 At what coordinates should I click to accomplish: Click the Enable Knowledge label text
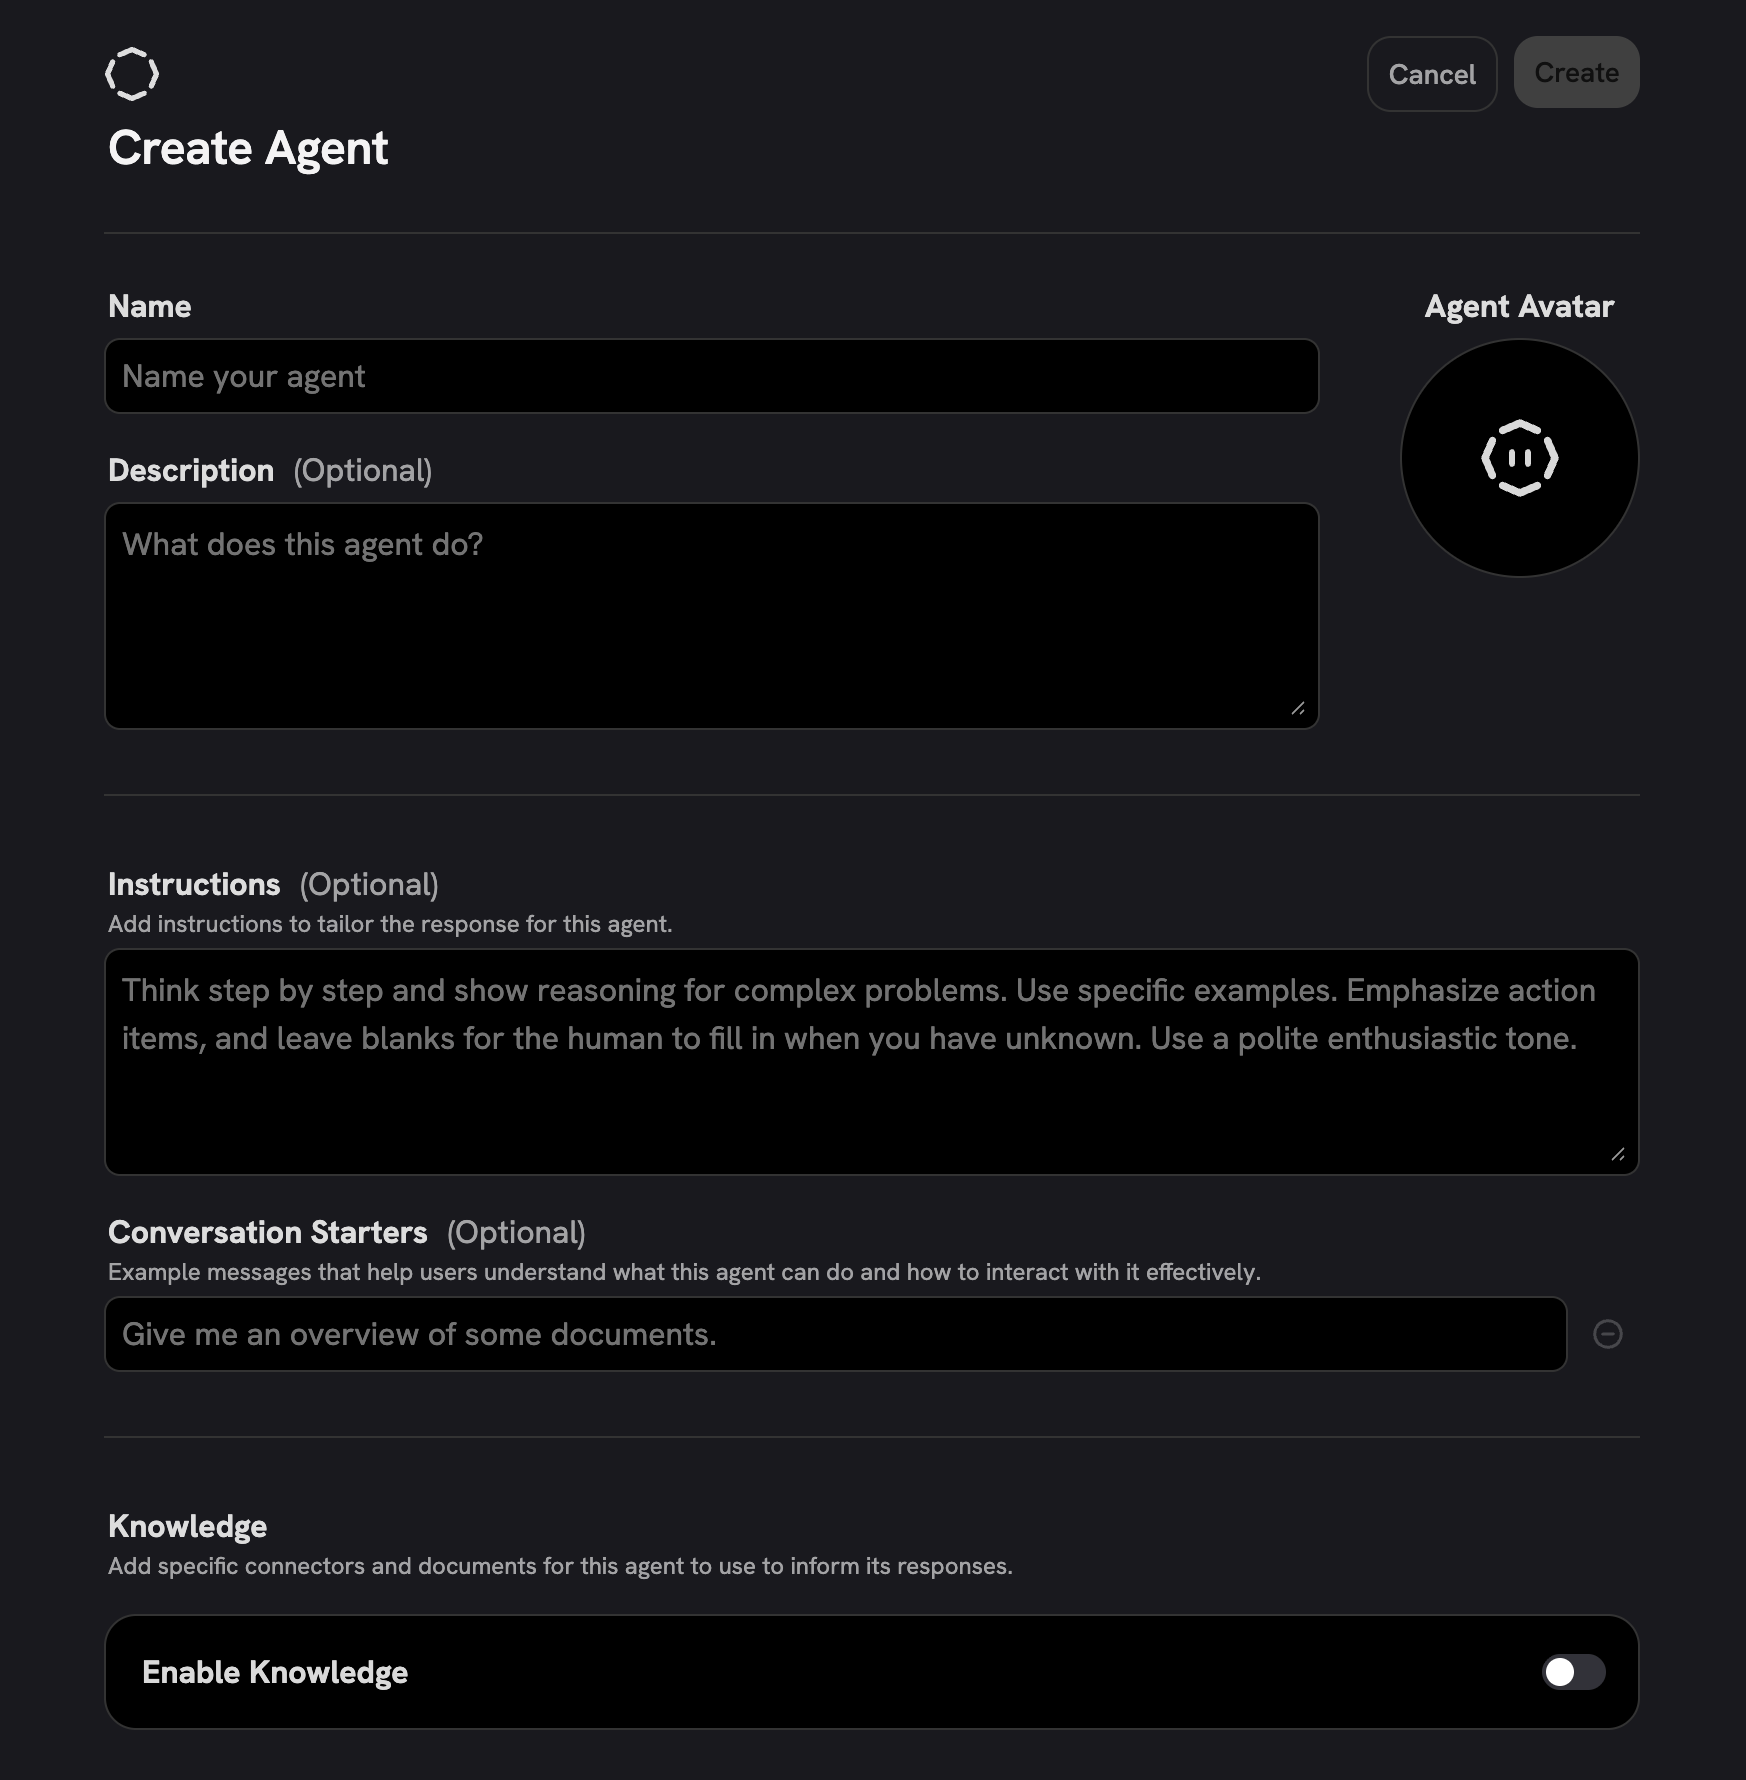(x=275, y=1671)
